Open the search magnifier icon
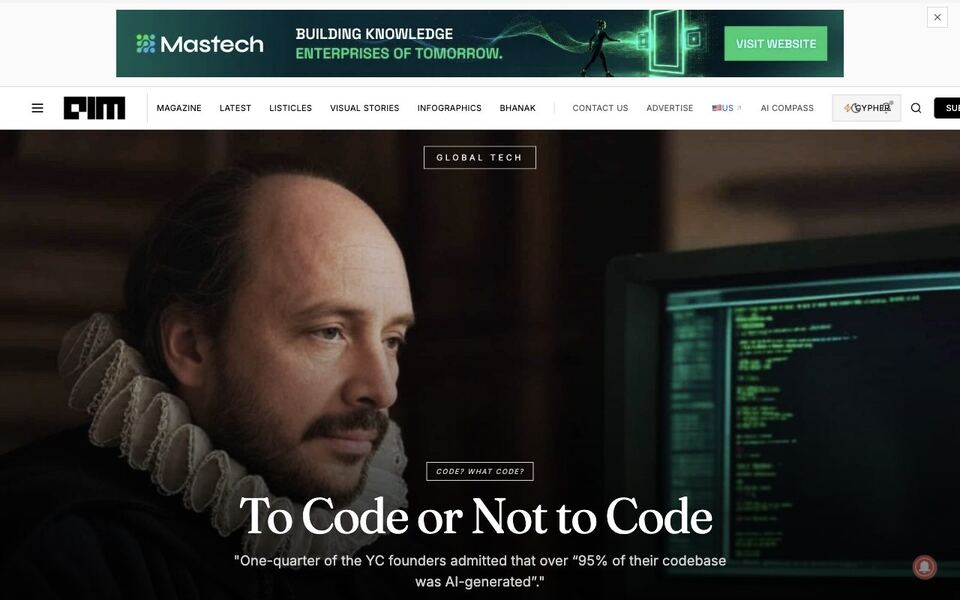Screen dimensions: 960x600 tap(916, 108)
